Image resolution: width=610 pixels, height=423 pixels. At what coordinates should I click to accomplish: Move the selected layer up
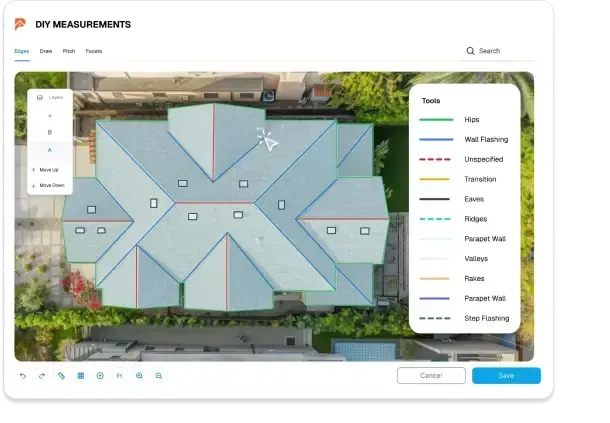tap(46, 170)
